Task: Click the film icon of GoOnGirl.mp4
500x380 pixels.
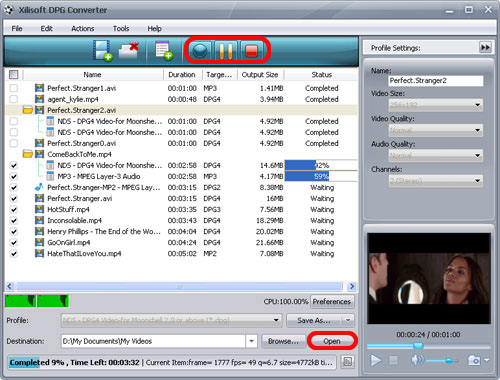Action: (39, 242)
